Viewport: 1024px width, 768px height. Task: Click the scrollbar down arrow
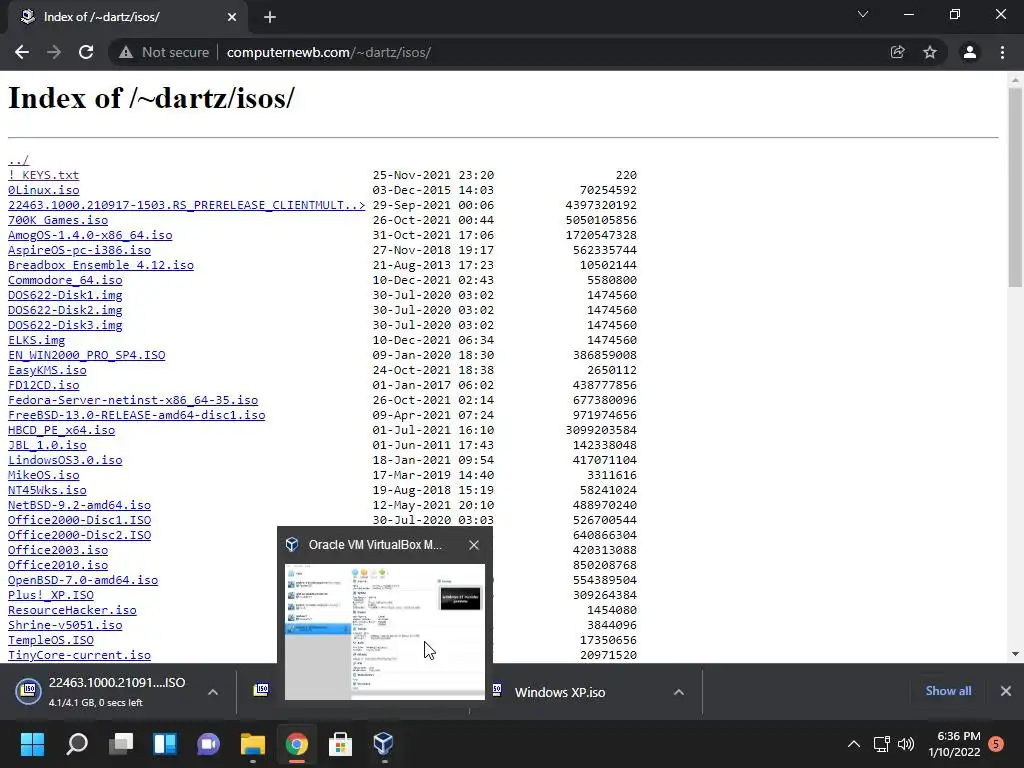point(1015,654)
